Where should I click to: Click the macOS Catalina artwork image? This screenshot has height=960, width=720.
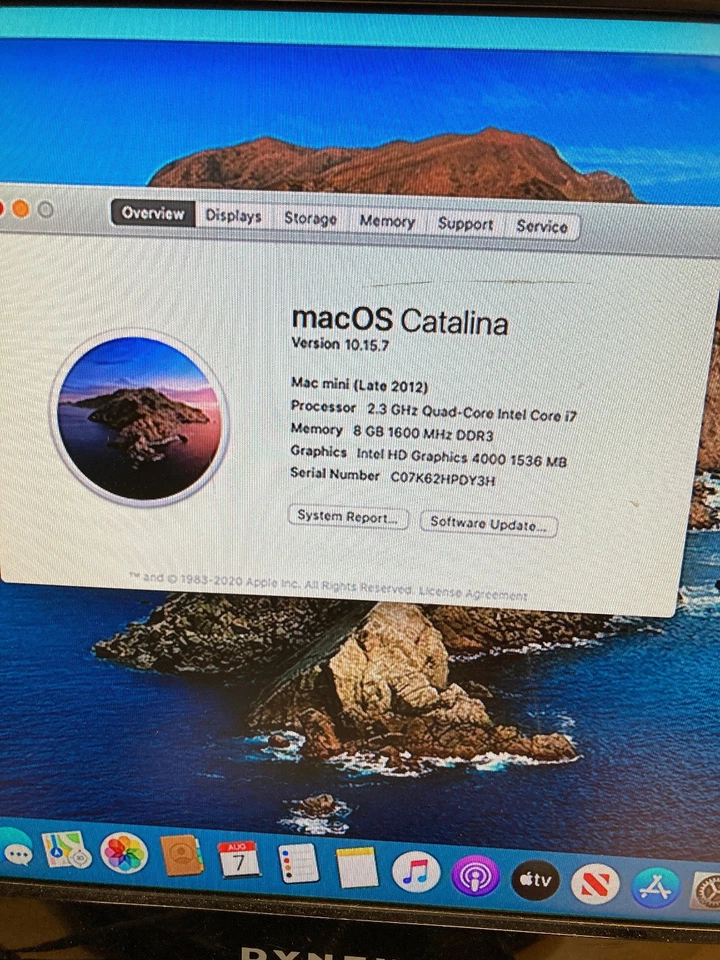[140, 418]
